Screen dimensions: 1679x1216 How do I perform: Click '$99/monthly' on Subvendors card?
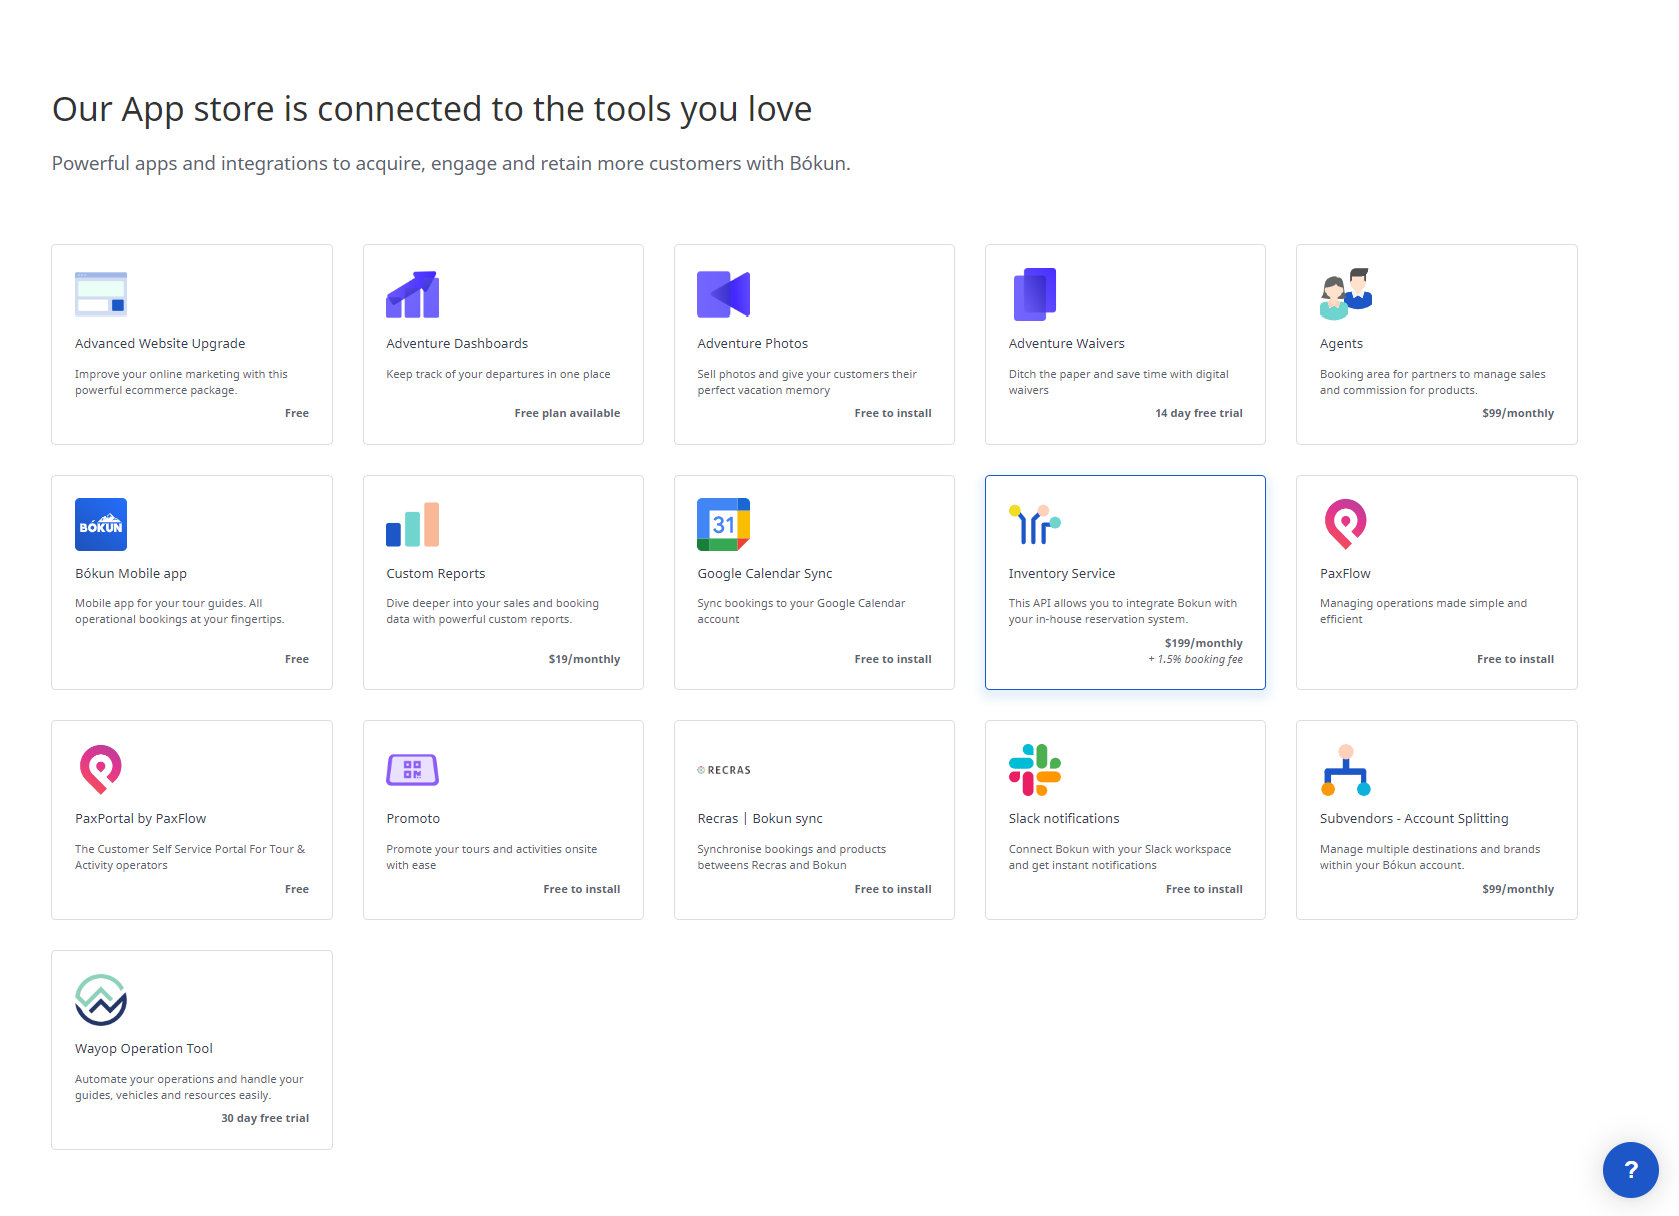coord(1518,889)
